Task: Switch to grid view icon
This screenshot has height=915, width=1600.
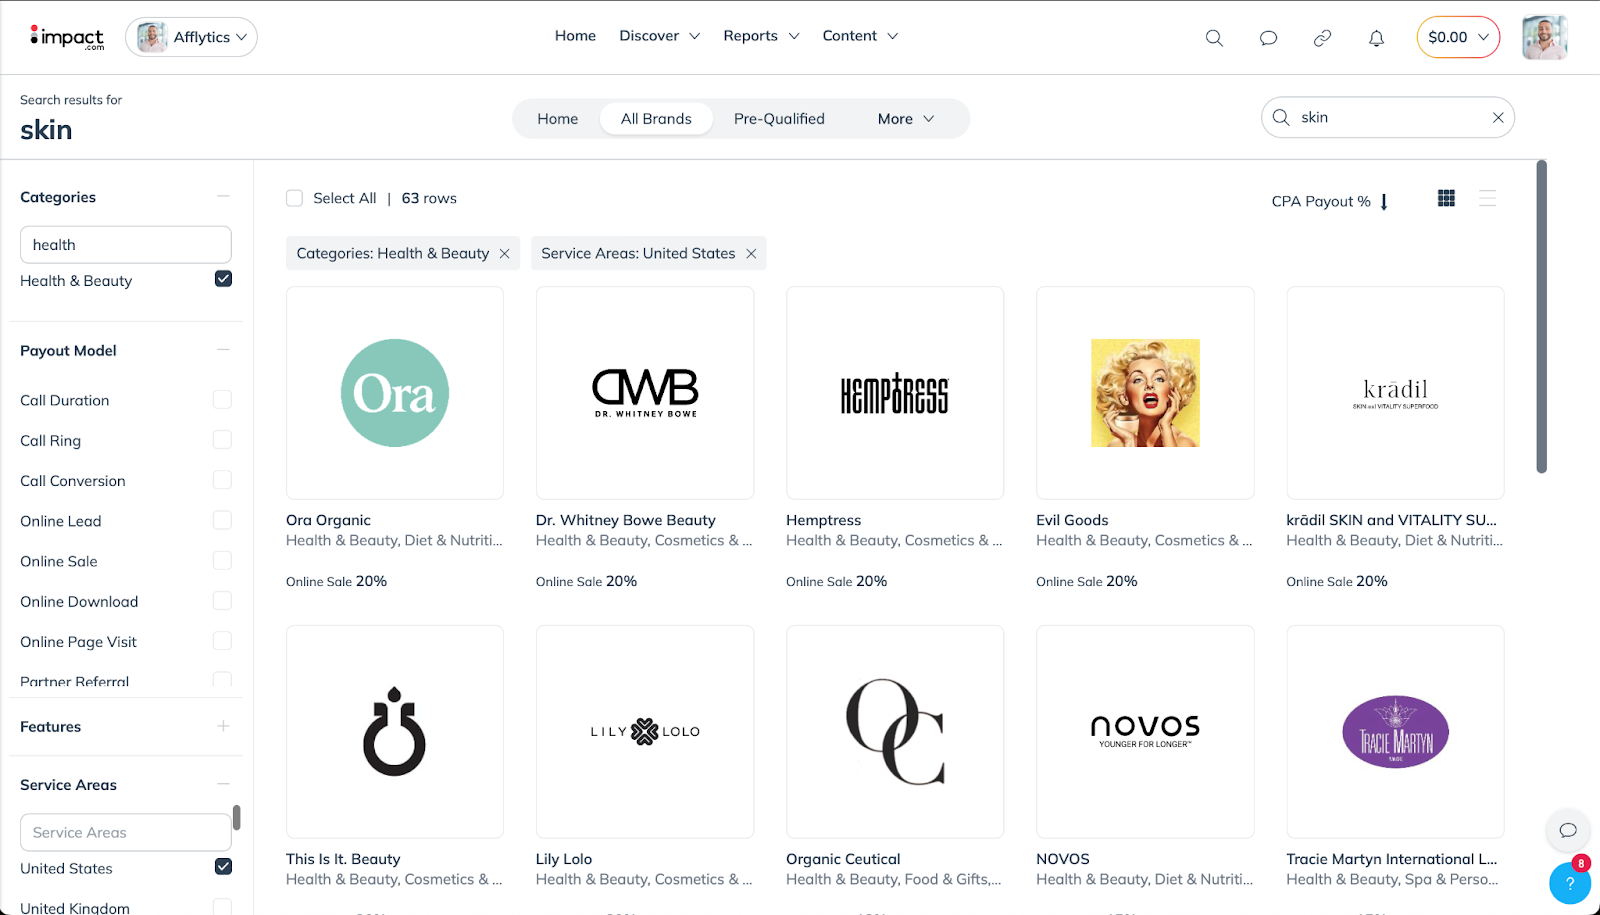Action: coord(1446,198)
